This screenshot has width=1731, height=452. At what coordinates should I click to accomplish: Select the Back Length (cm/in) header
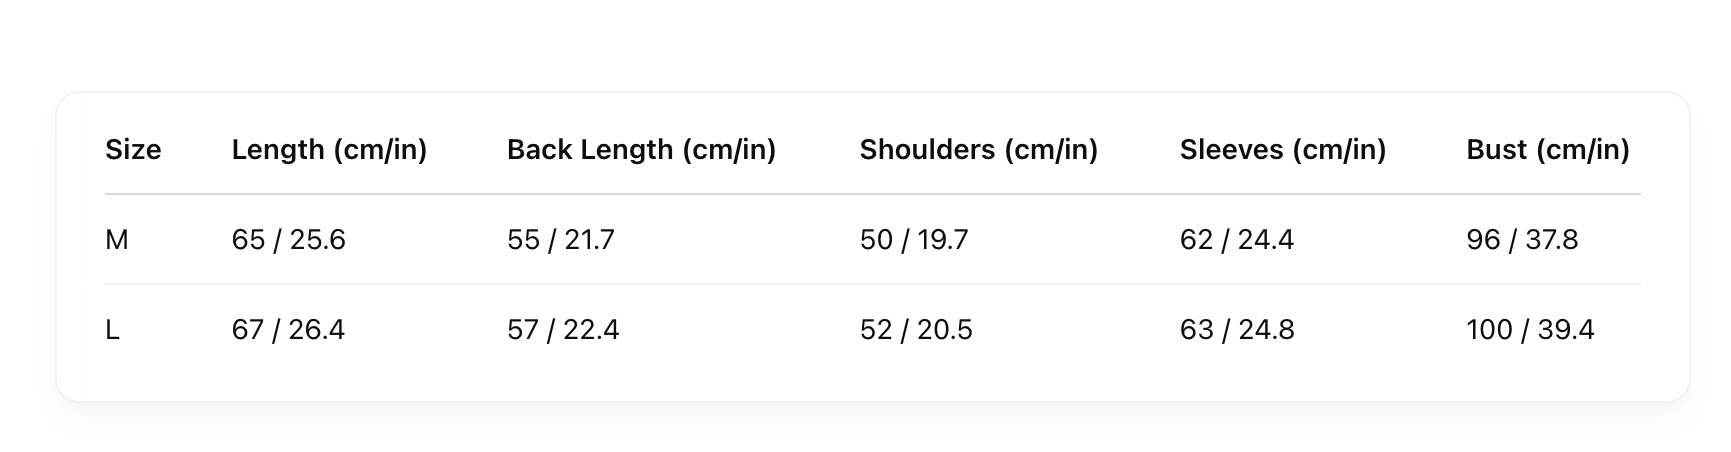tap(641, 150)
